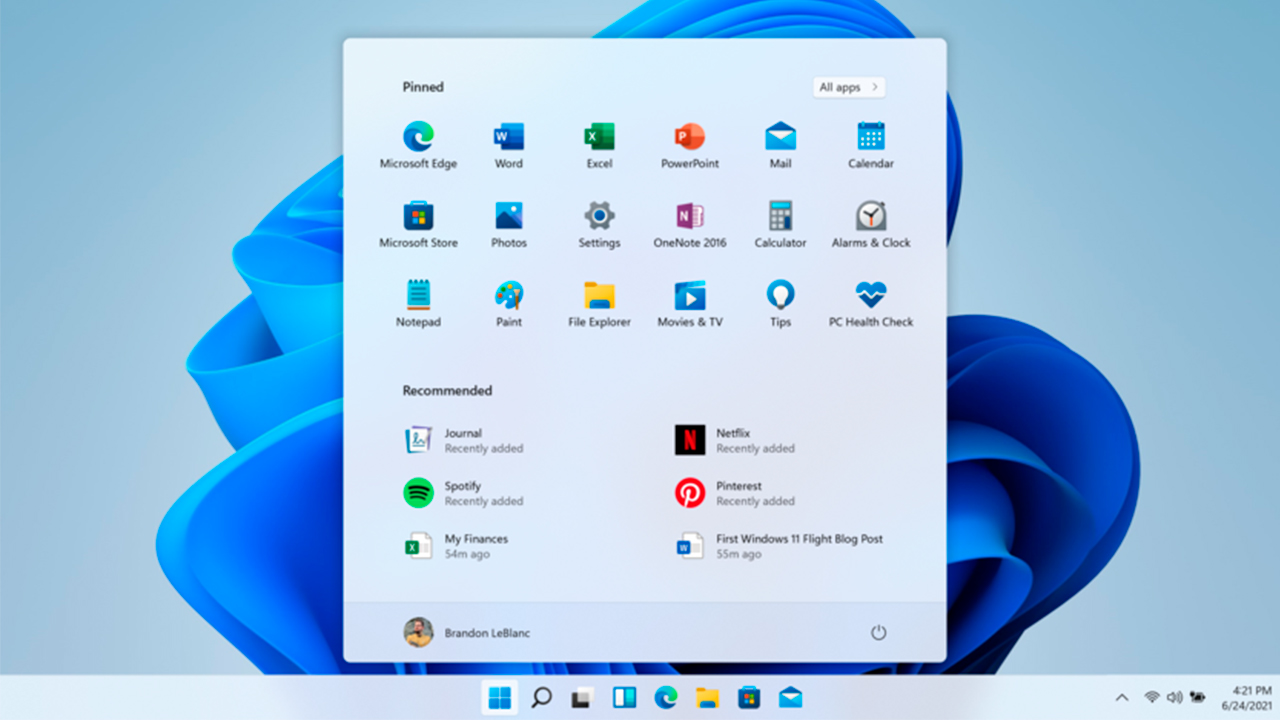1280x720 pixels.
Task: Open the recommended My Finances spreadsheet
Action: pyautogui.click(x=475, y=545)
